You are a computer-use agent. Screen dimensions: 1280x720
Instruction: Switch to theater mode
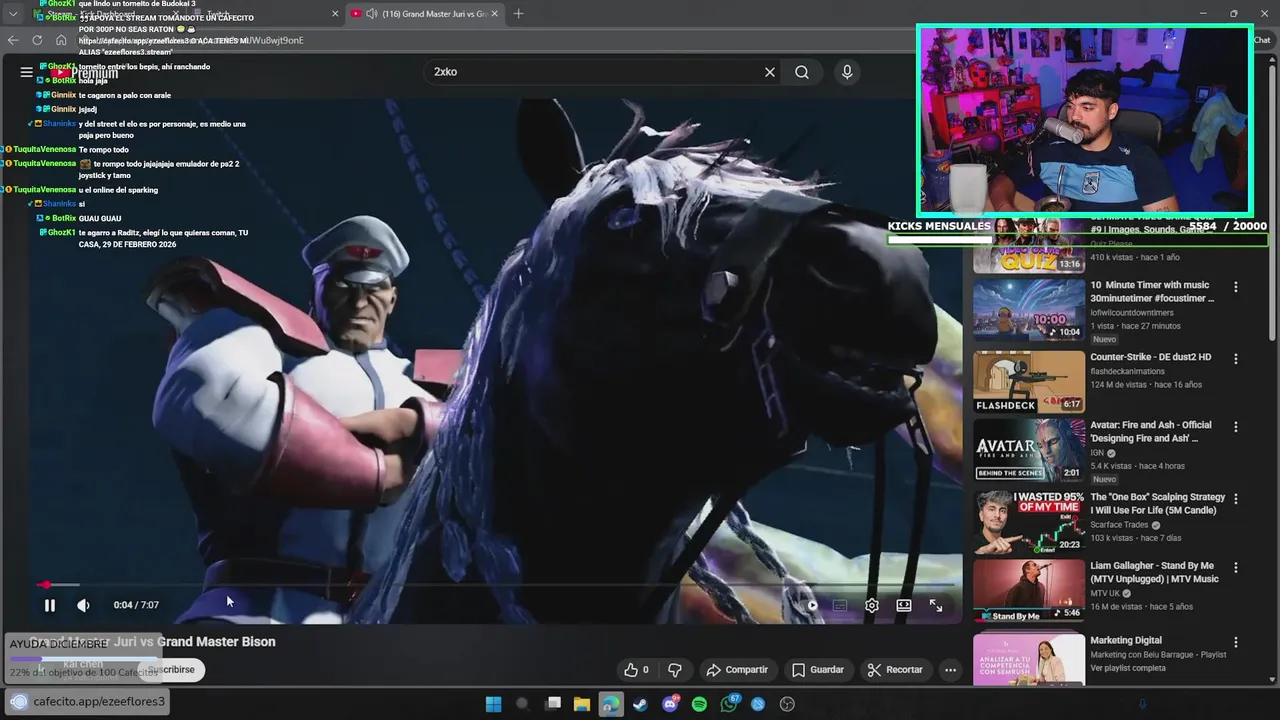[904, 605]
